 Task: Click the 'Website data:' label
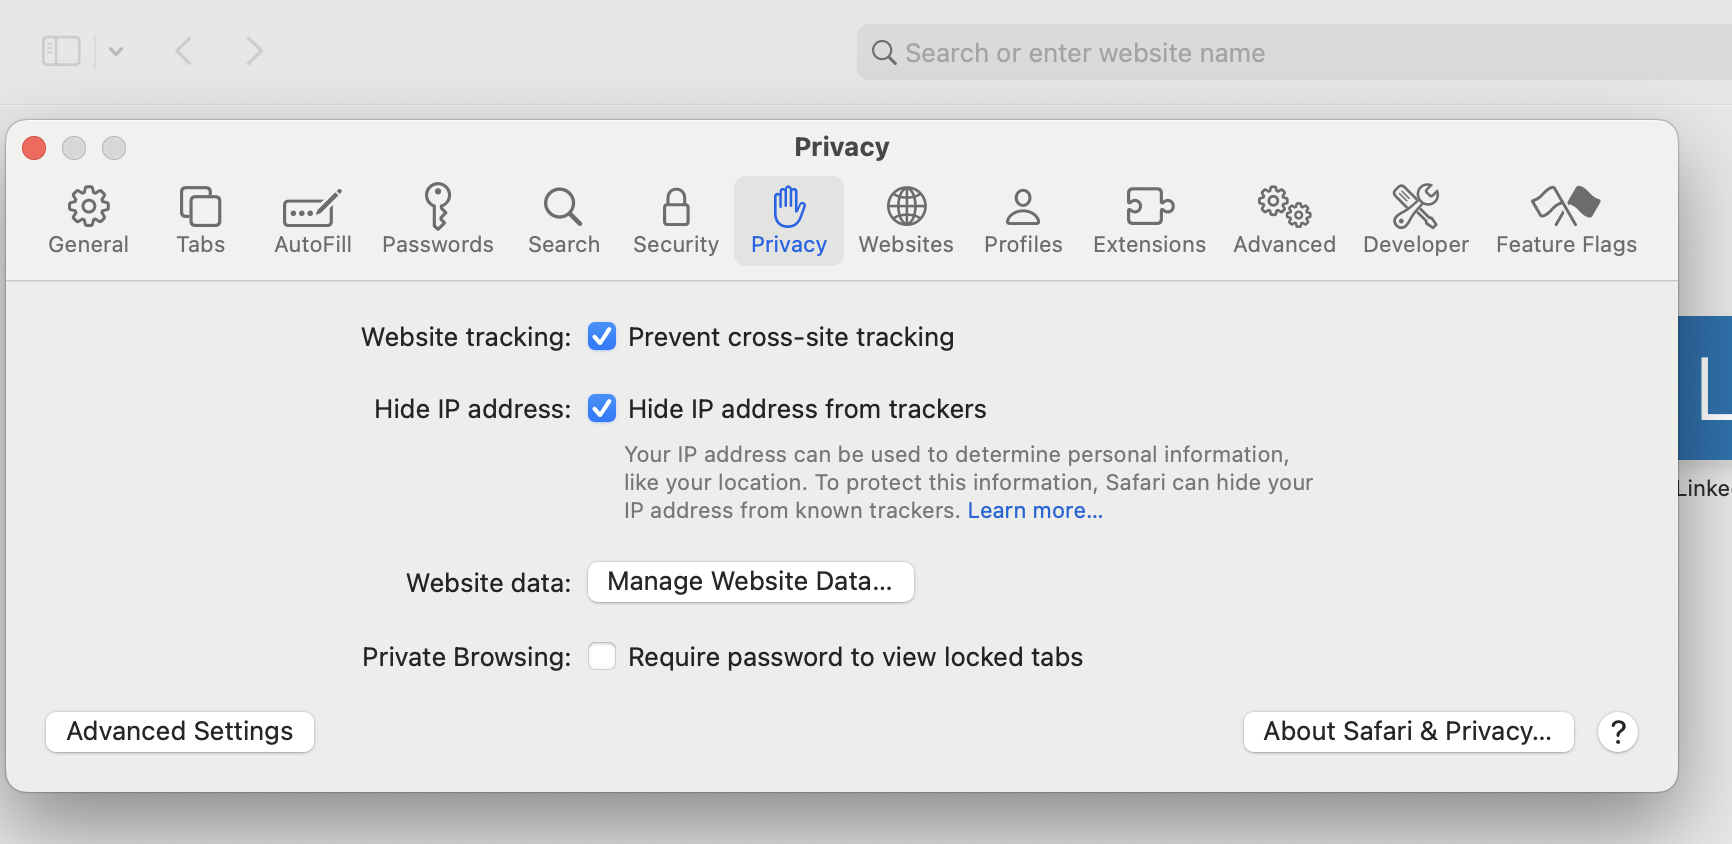coord(489,583)
